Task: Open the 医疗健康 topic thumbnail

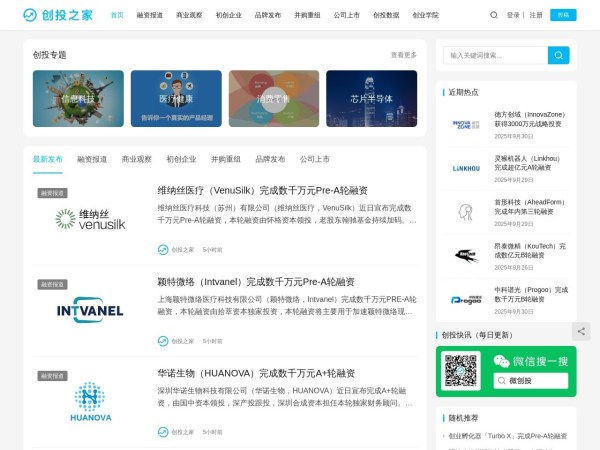Action: (176, 98)
